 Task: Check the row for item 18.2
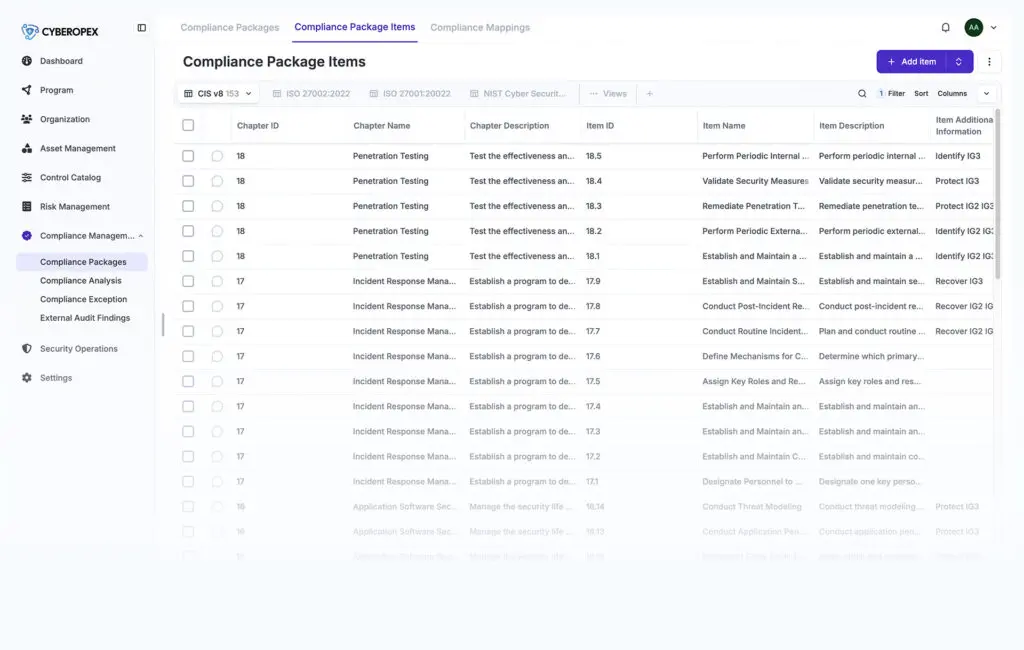(188, 231)
